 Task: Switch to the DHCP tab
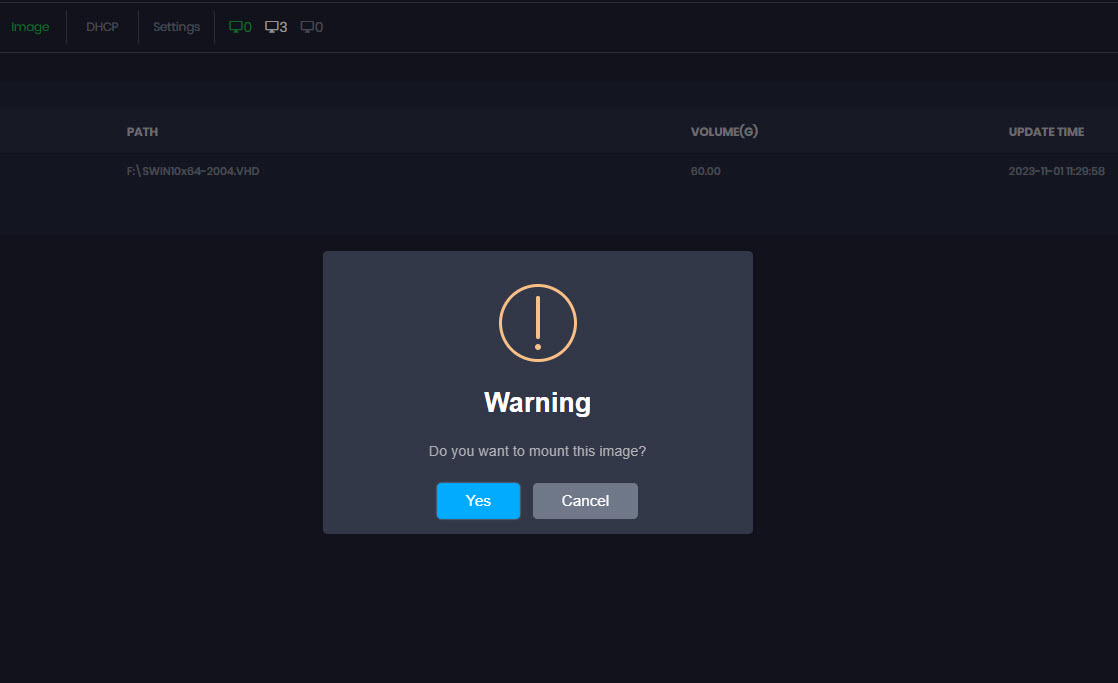(x=102, y=27)
